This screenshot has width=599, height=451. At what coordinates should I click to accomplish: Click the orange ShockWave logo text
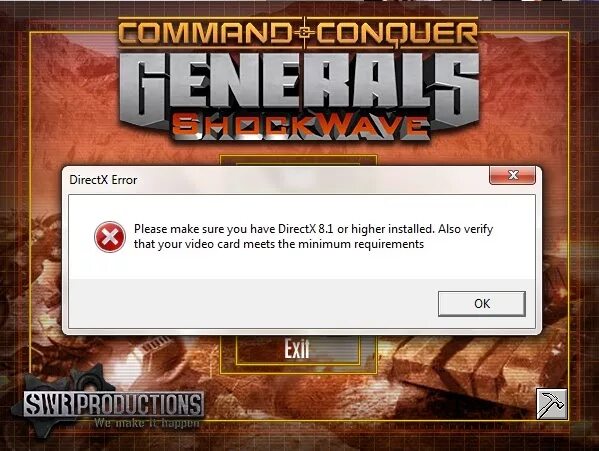pos(301,127)
